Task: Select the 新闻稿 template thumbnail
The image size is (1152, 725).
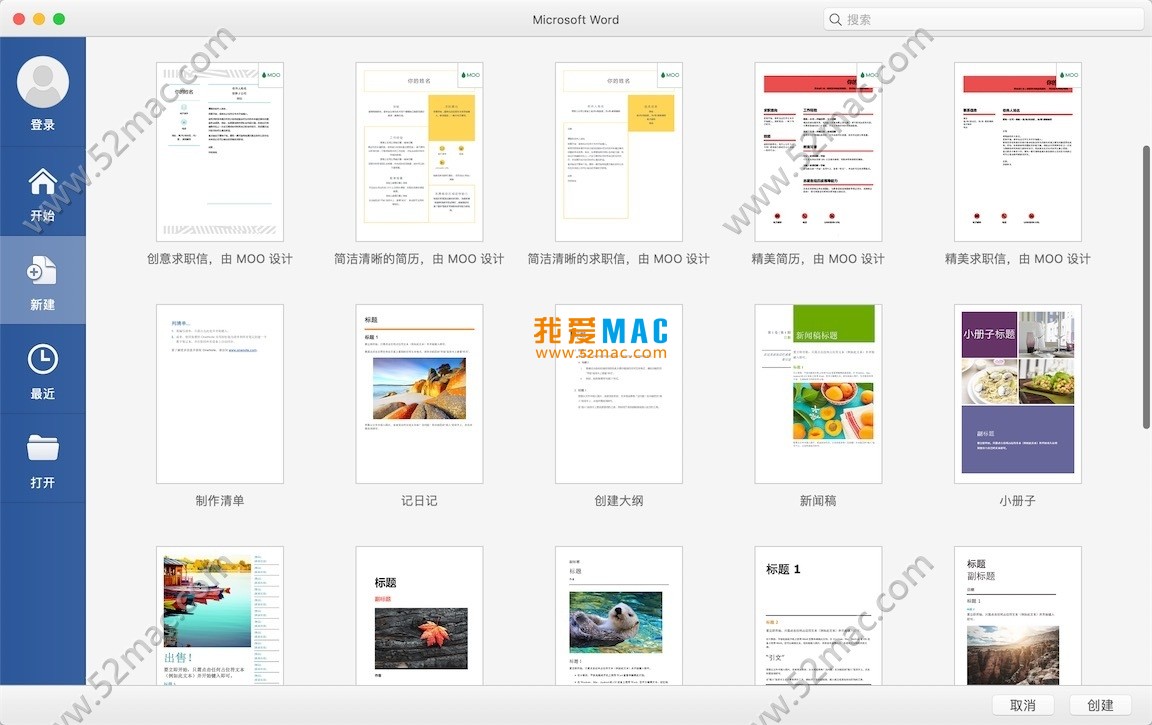Action: (818, 394)
